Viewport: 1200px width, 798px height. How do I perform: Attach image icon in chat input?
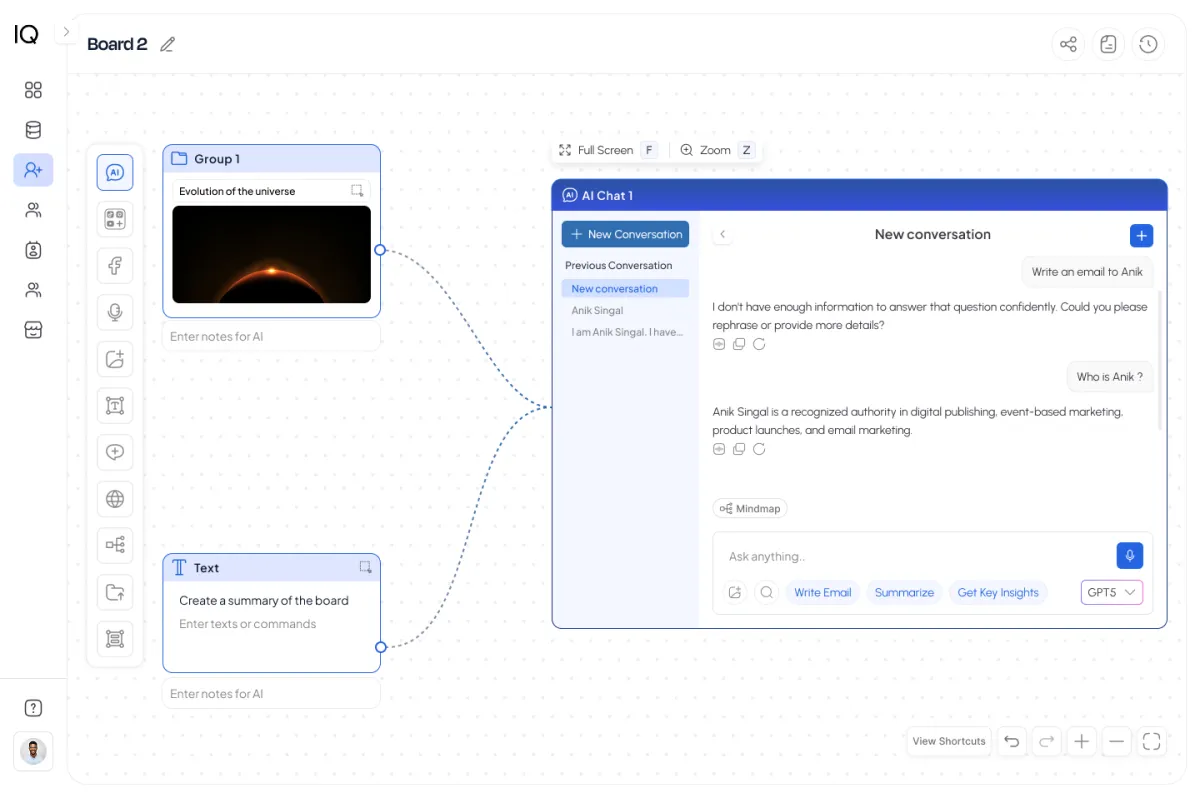point(735,592)
